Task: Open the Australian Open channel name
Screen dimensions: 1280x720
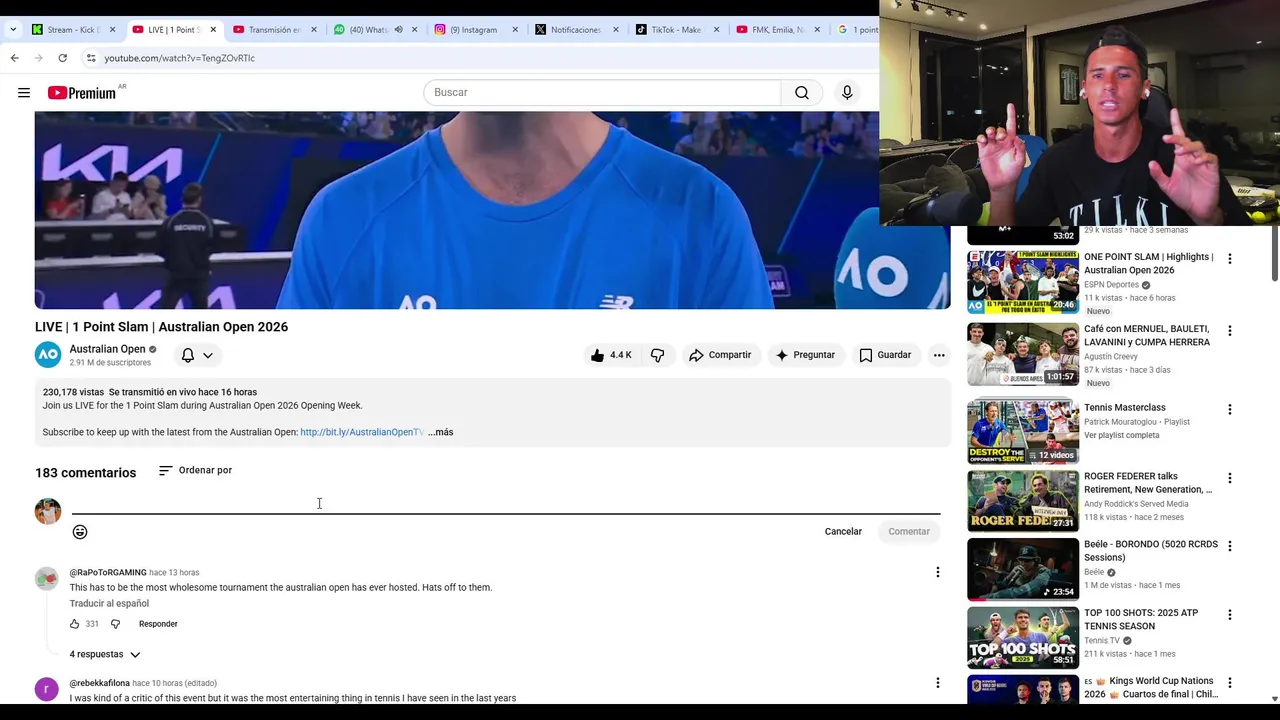Action: coord(107,349)
